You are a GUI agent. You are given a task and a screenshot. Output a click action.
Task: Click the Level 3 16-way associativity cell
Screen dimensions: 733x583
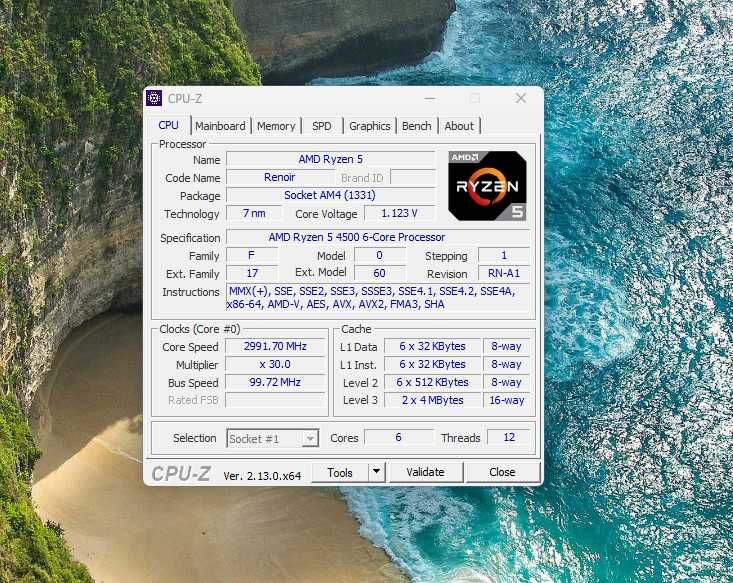507,400
